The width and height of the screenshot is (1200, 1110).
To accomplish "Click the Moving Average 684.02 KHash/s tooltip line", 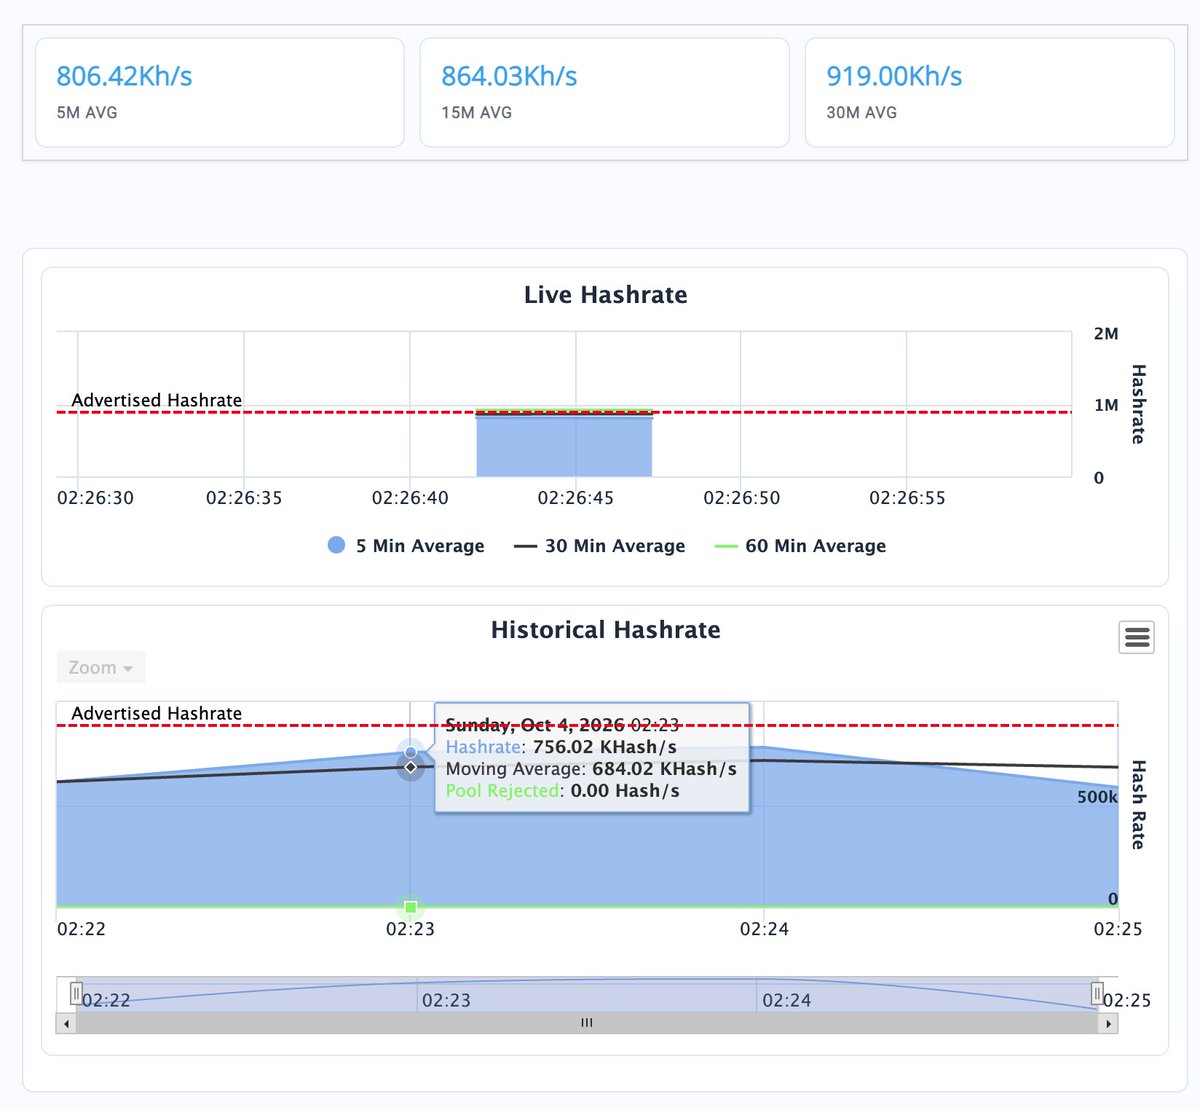I will 591,769.
